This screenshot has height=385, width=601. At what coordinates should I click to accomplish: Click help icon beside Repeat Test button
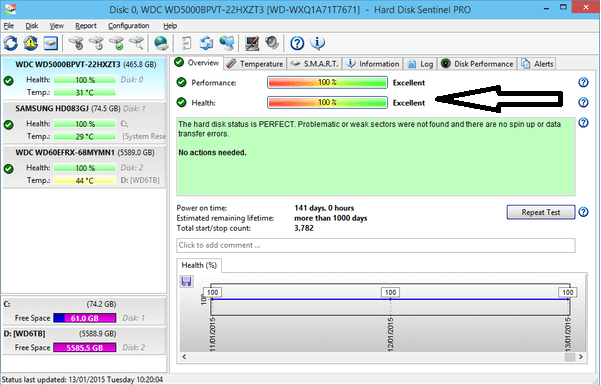click(583, 212)
